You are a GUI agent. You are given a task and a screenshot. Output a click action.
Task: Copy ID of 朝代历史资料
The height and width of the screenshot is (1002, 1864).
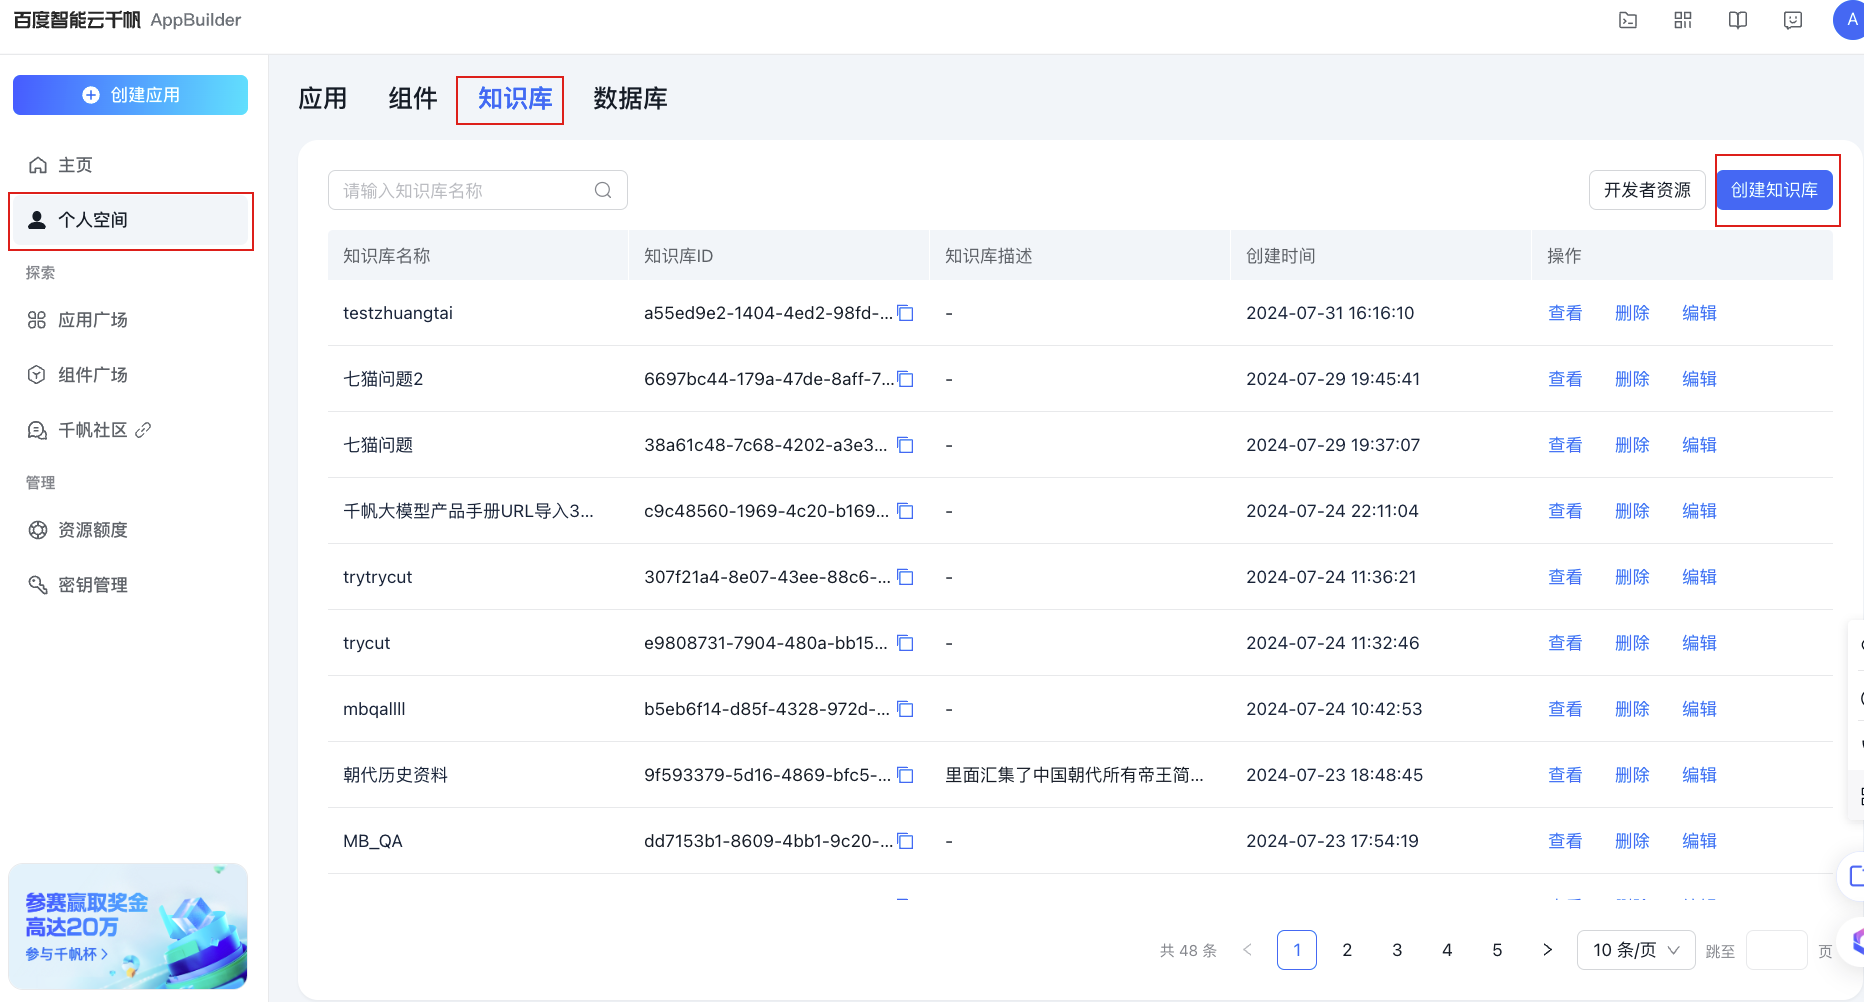click(x=906, y=775)
